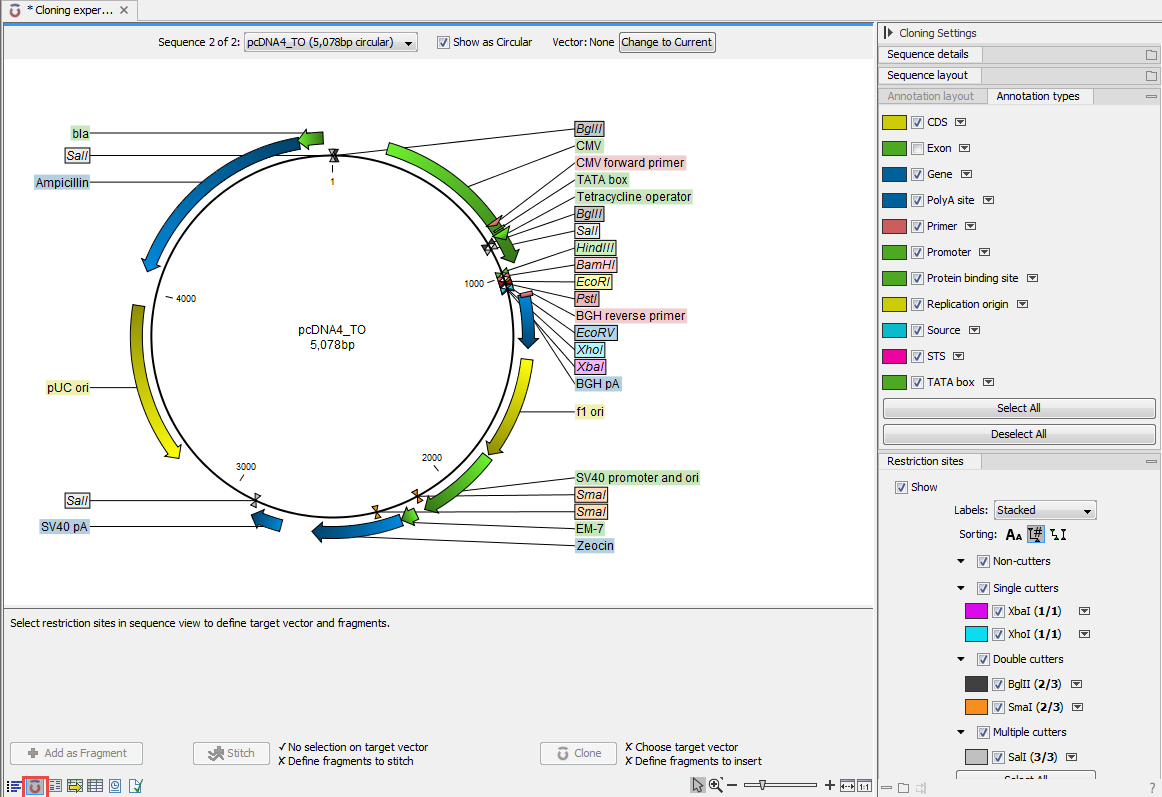Open the history clock view icon
This screenshot has height=797, width=1162.
tap(115, 786)
